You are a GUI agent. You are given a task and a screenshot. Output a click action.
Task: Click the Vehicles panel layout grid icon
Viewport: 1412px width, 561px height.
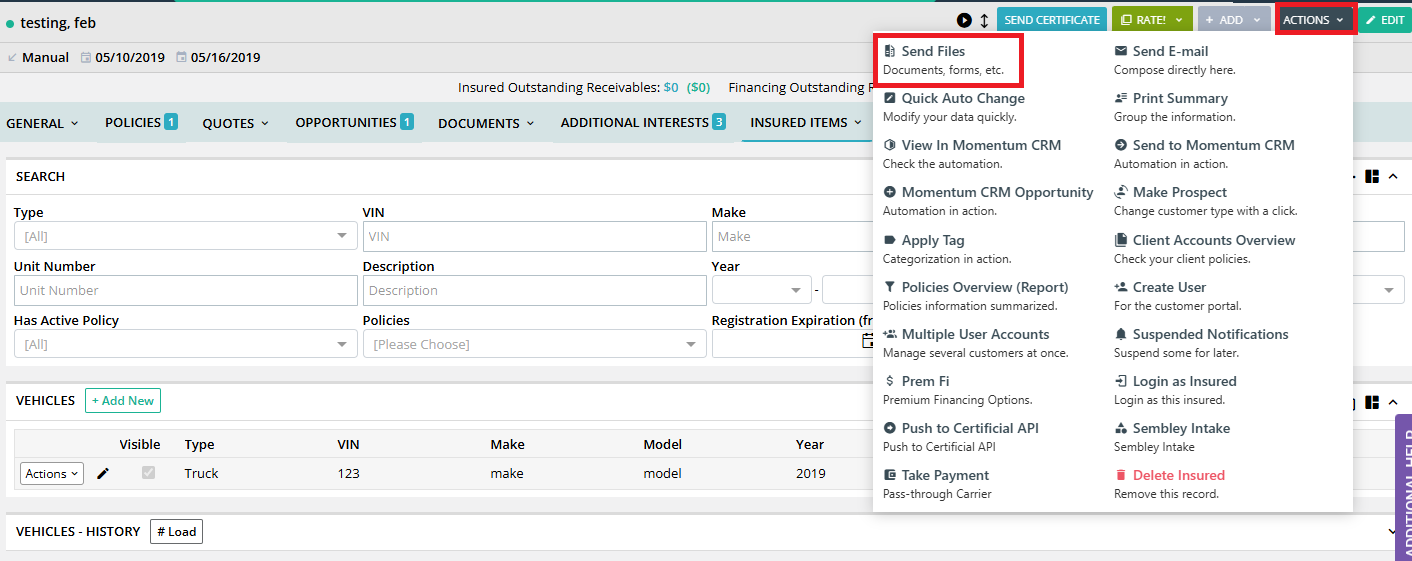pos(1372,401)
